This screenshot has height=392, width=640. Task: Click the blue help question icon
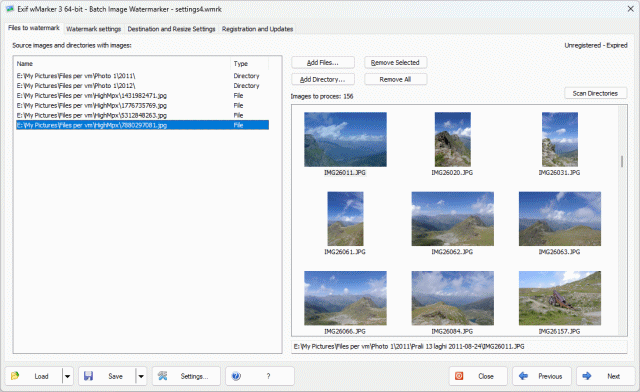coord(236,376)
